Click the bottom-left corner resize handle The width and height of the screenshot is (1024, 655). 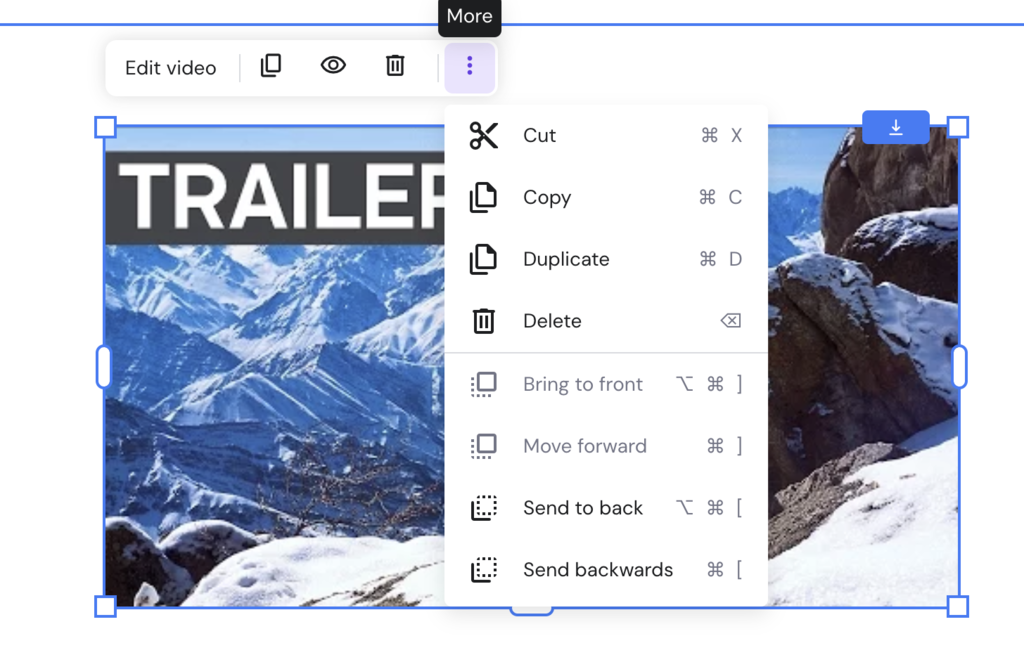[104, 605]
